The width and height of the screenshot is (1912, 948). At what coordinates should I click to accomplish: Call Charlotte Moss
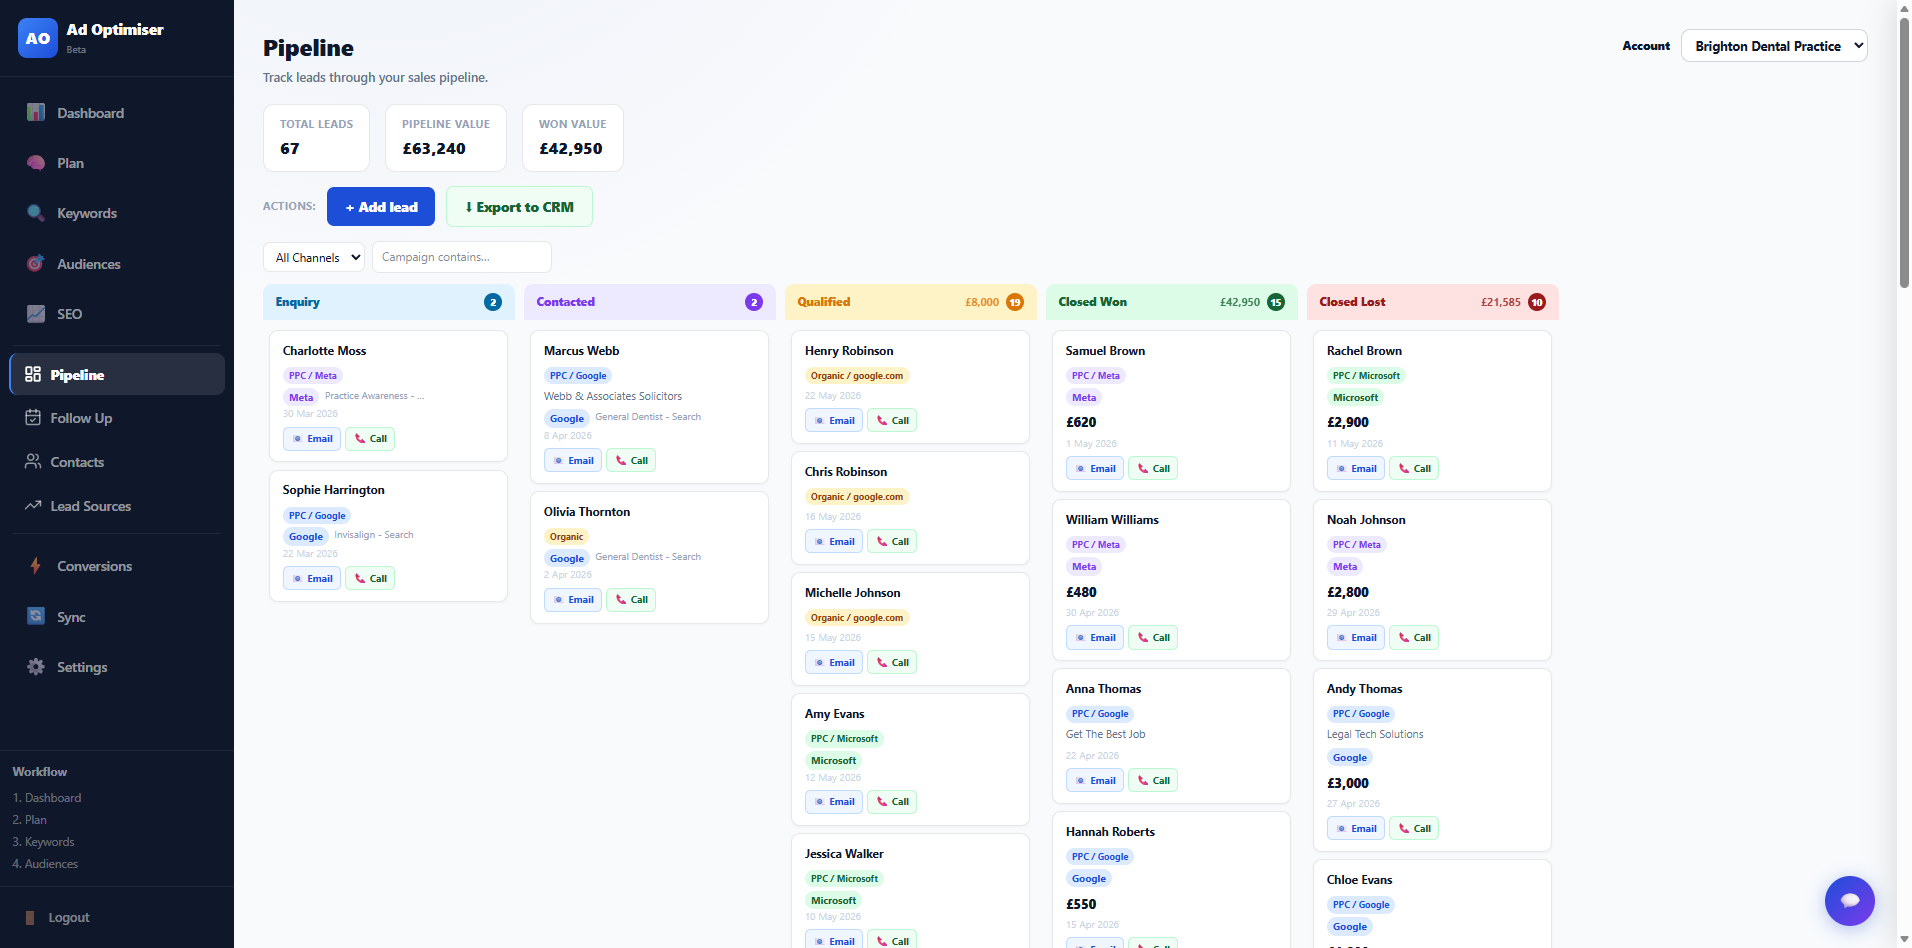click(370, 439)
